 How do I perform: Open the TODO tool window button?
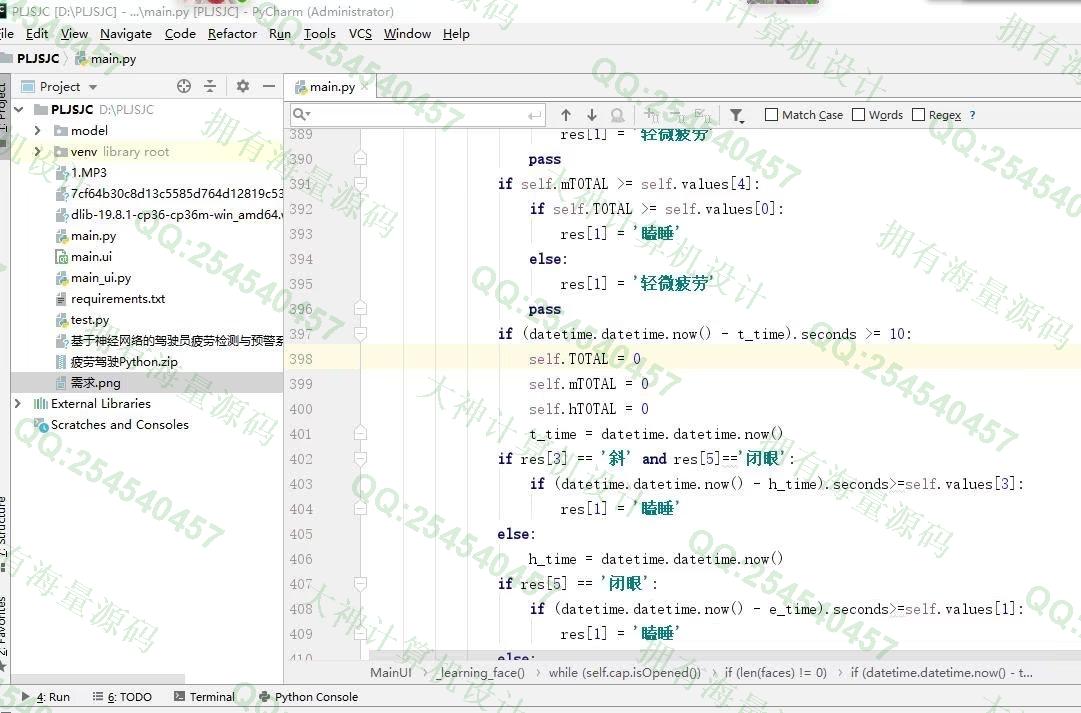(x=122, y=696)
